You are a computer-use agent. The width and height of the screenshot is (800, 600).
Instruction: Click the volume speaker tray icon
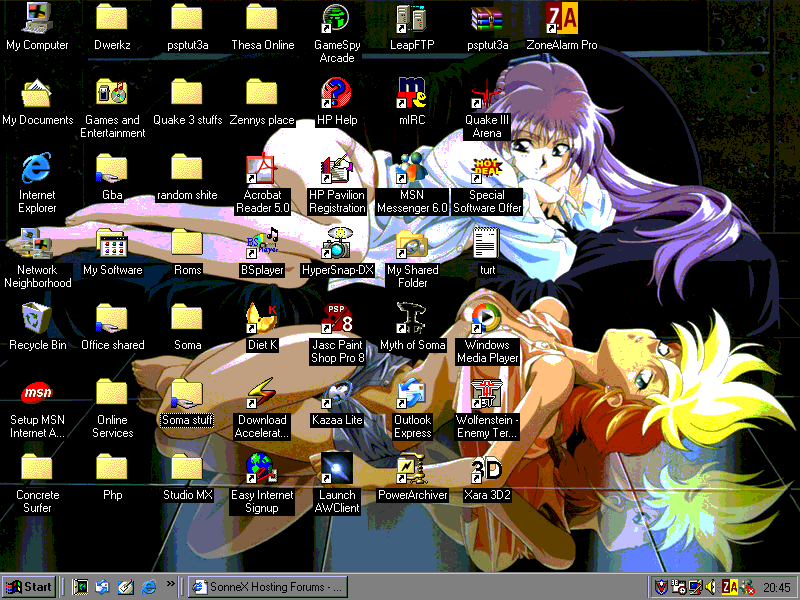click(711, 587)
